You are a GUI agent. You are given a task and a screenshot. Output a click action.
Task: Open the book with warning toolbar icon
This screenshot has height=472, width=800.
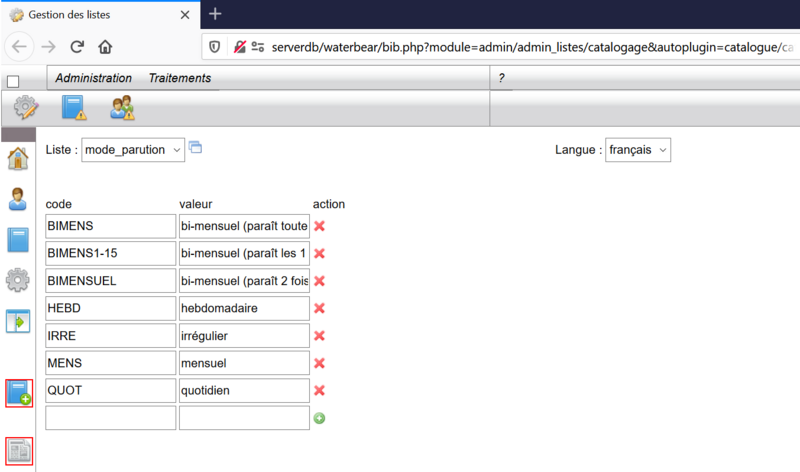[x=74, y=108]
